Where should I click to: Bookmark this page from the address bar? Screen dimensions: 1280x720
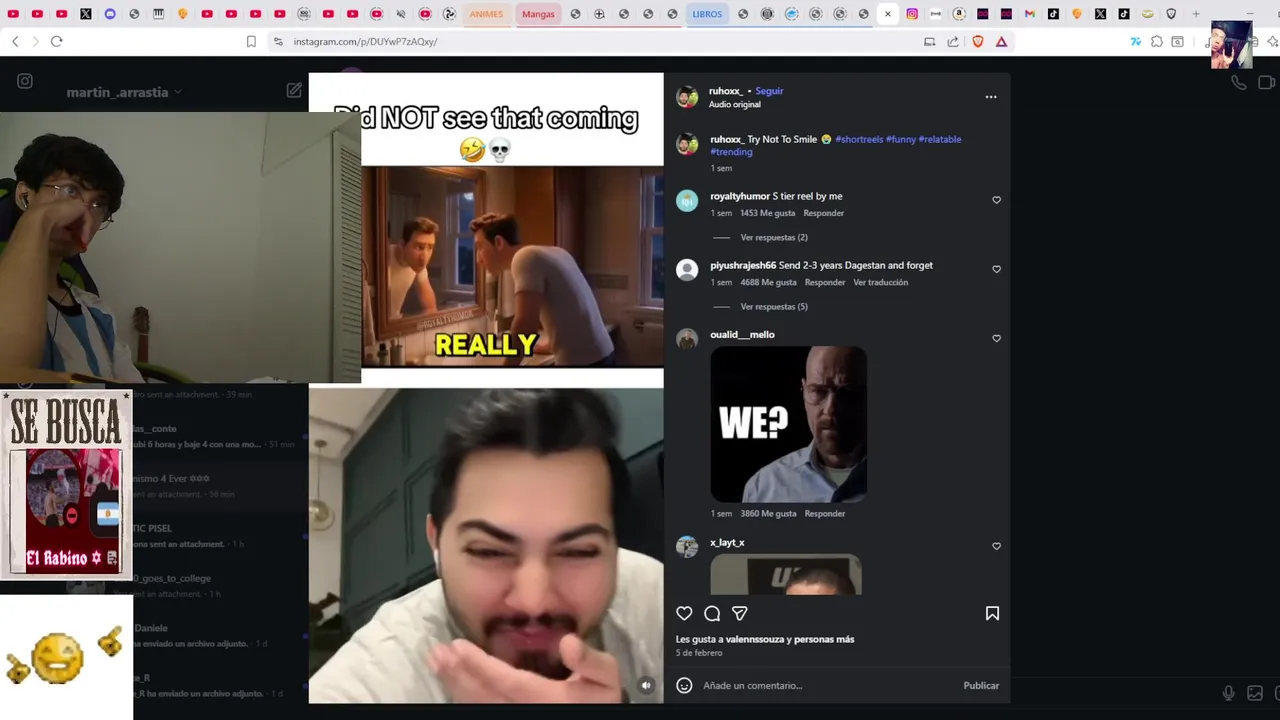pyautogui.click(x=251, y=41)
